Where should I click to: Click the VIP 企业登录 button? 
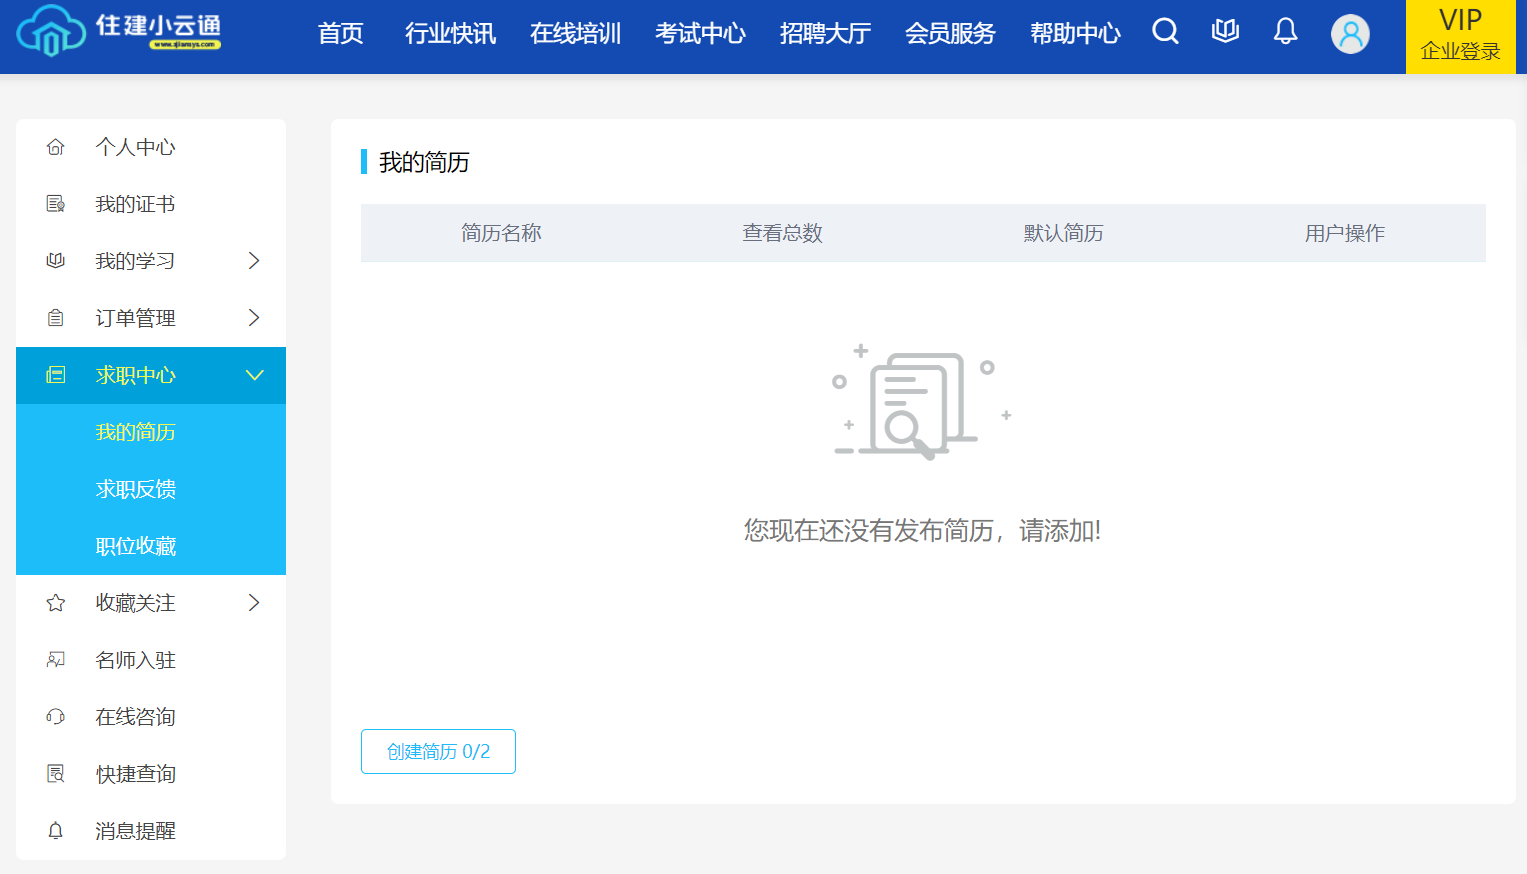point(1460,36)
